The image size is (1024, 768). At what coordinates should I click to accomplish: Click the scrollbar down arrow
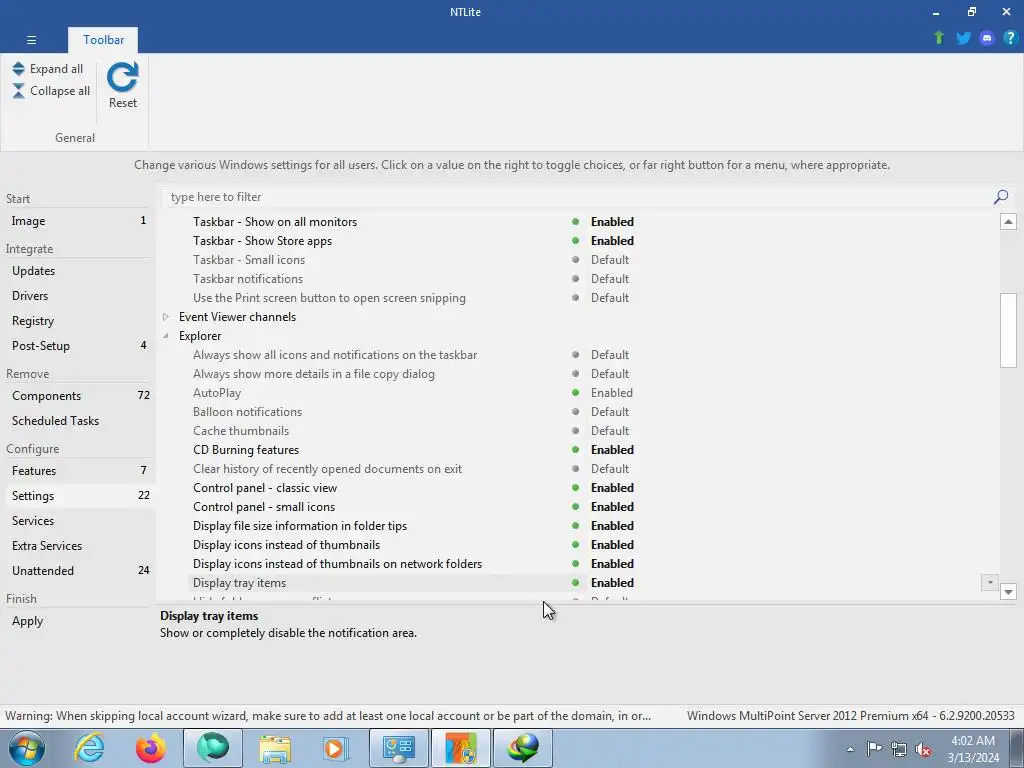point(1008,592)
